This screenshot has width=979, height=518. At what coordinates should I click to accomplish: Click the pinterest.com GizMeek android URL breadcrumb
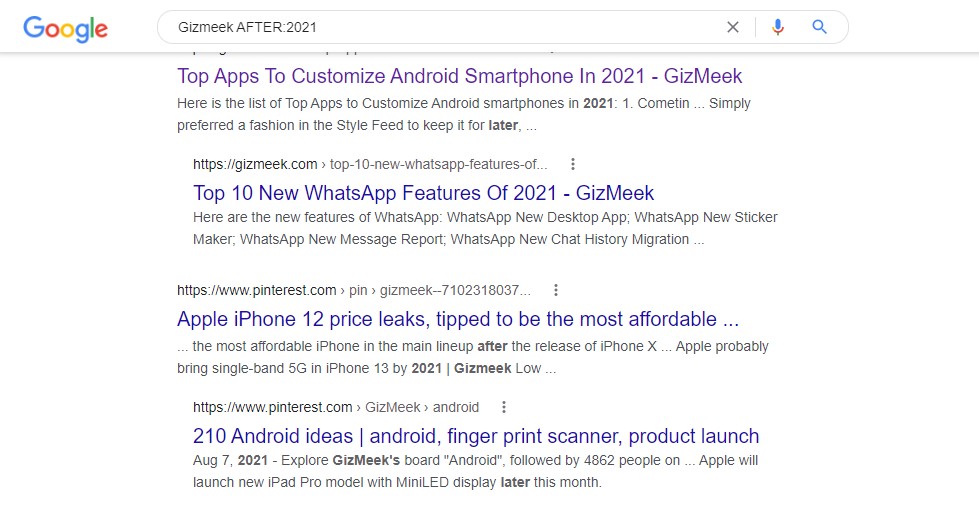pos(335,407)
